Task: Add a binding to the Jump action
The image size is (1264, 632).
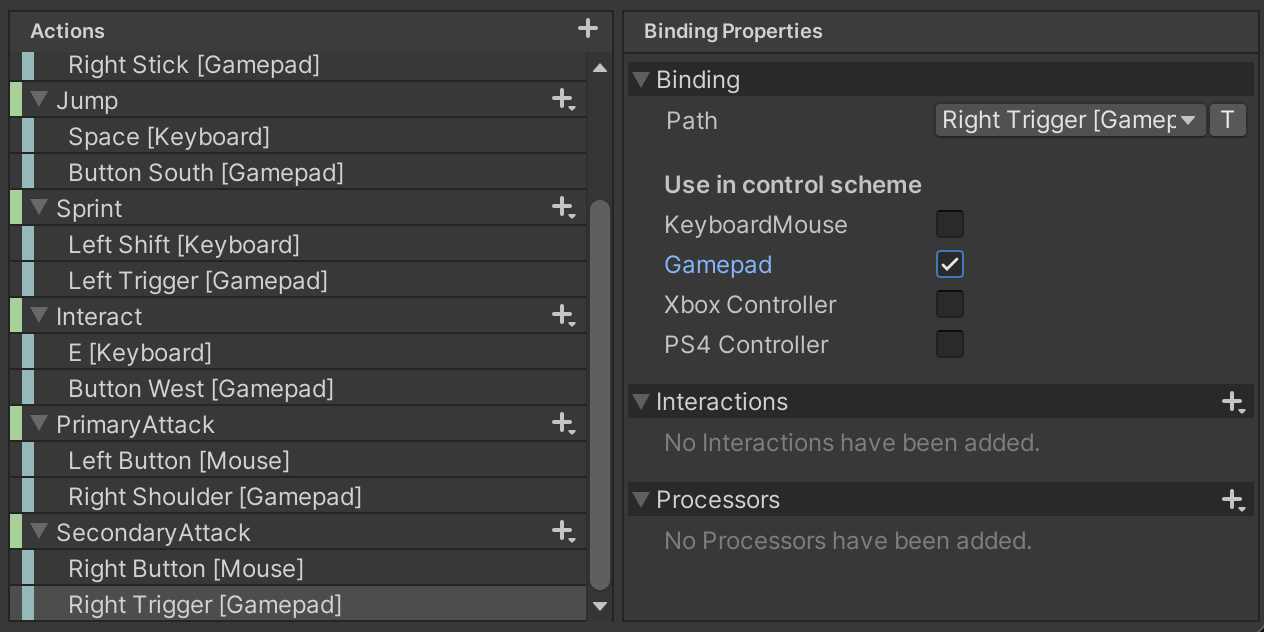Action: 563,100
